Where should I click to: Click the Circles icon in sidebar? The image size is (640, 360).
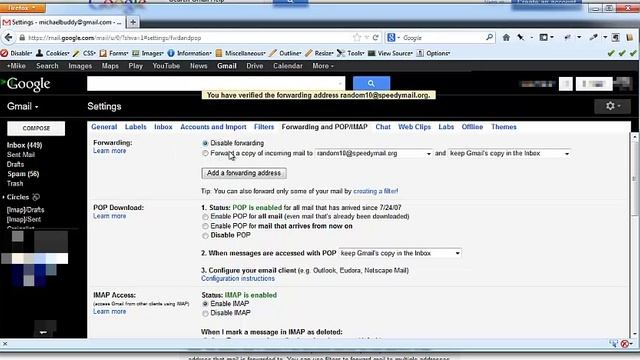click(36, 197)
